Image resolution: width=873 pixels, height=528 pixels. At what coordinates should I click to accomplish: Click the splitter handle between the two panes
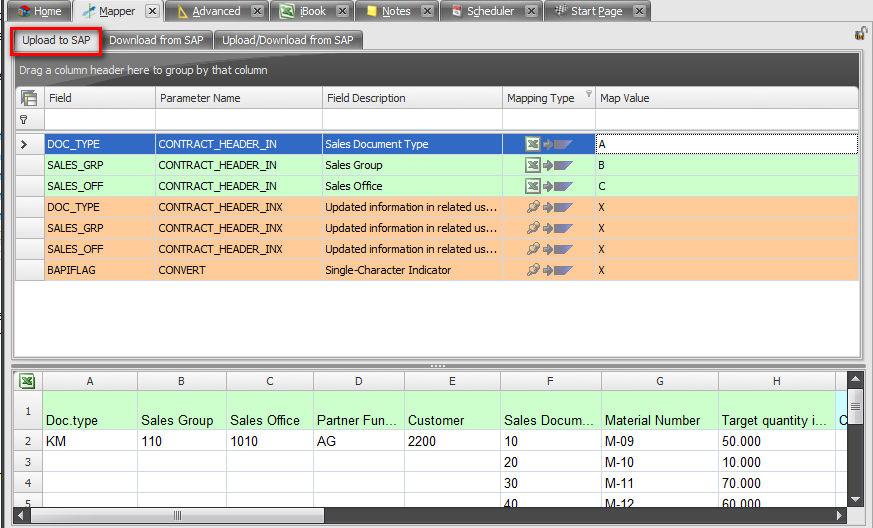click(437, 366)
